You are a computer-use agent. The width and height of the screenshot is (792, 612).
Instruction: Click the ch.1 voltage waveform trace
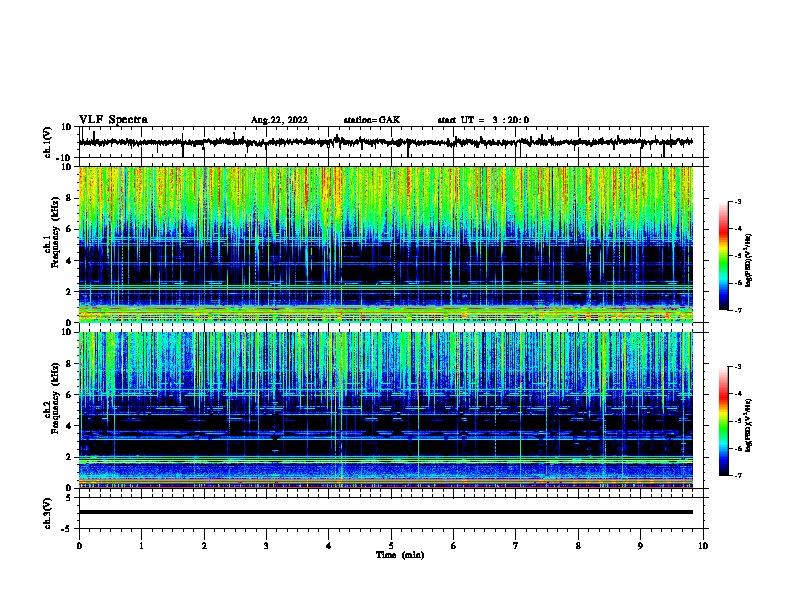[385, 142]
